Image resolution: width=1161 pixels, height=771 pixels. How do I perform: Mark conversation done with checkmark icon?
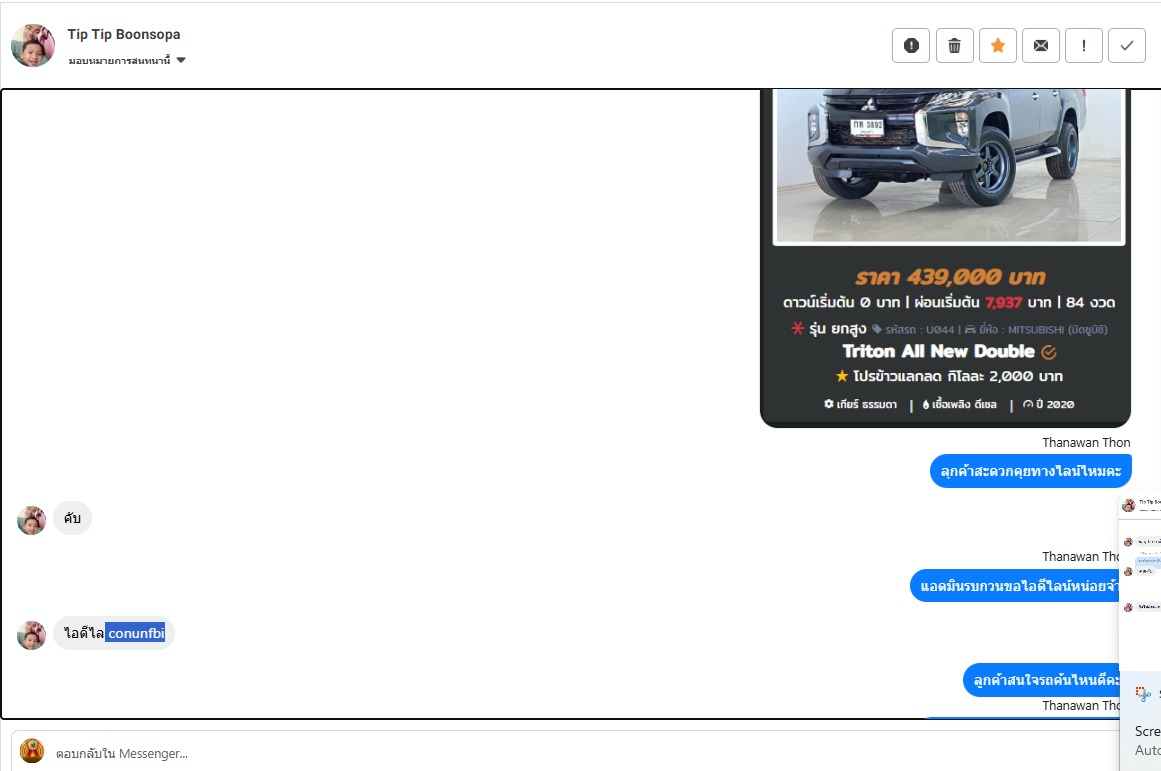pyautogui.click(x=1126, y=46)
